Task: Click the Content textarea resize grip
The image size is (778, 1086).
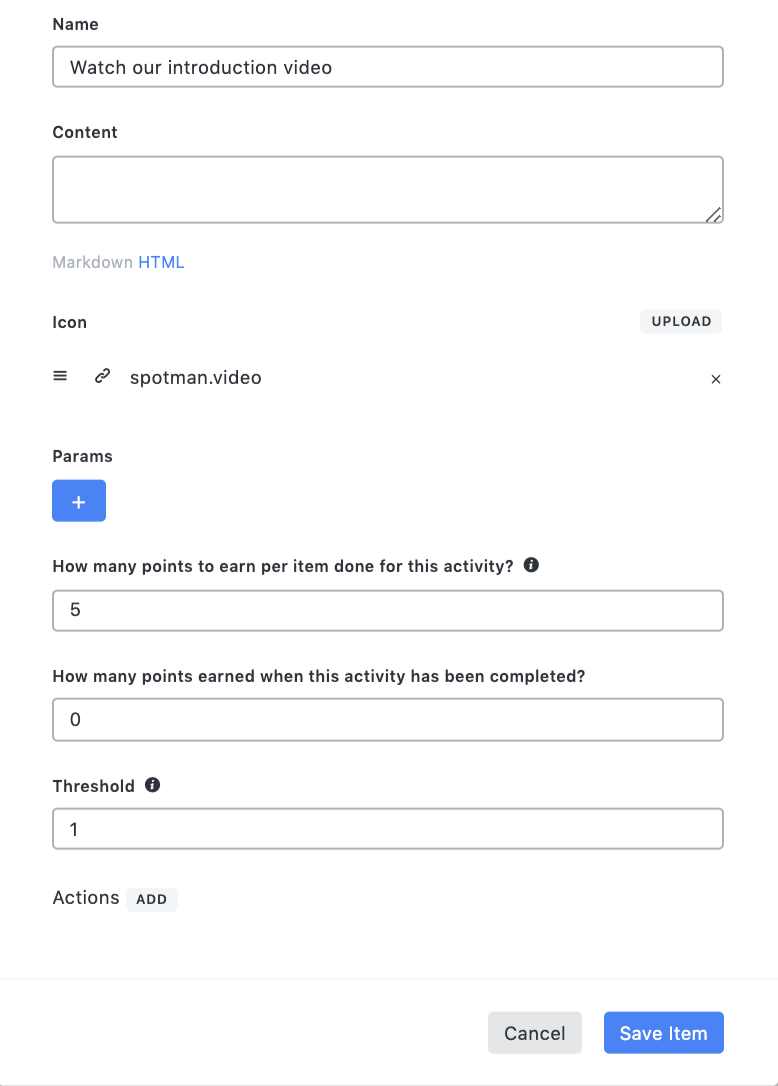Action: (x=714, y=214)
